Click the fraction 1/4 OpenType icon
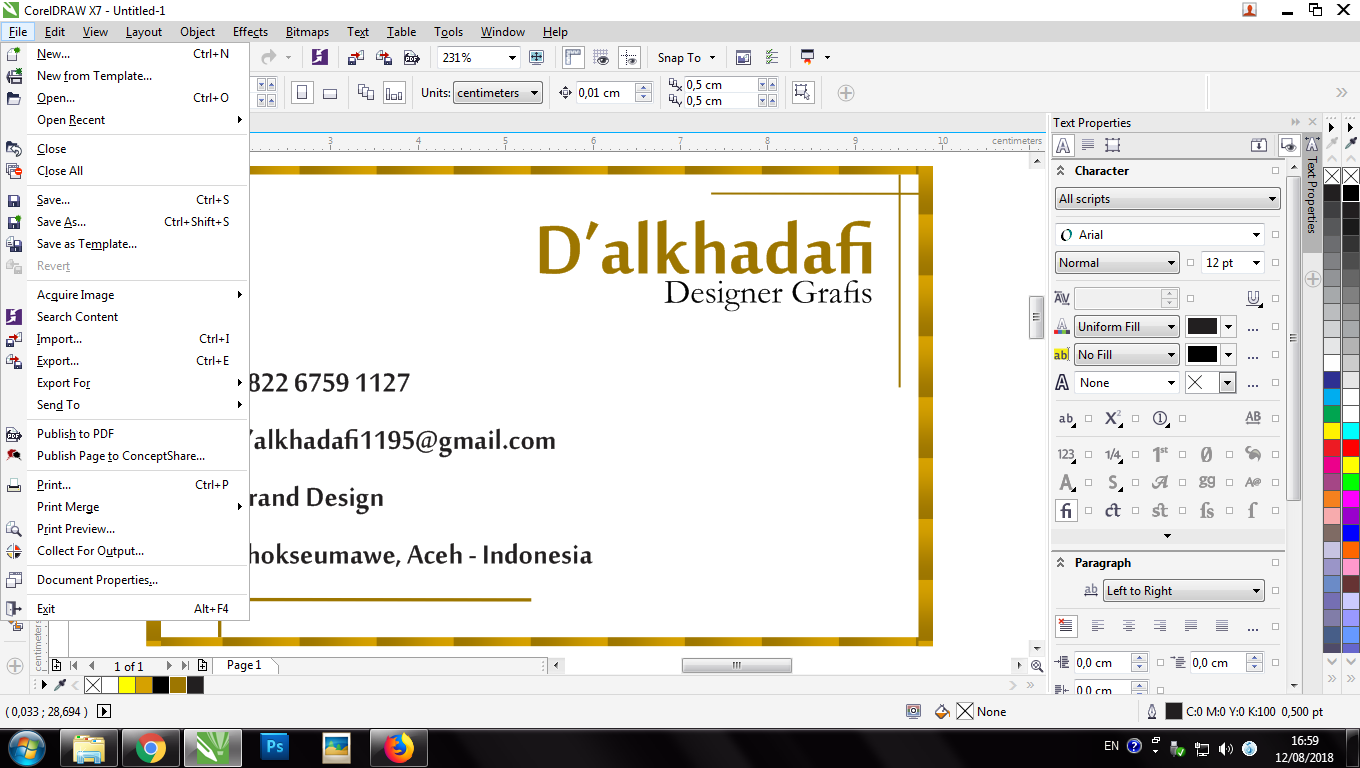This screenshot has width=1360, height=768. point(1113,455)
